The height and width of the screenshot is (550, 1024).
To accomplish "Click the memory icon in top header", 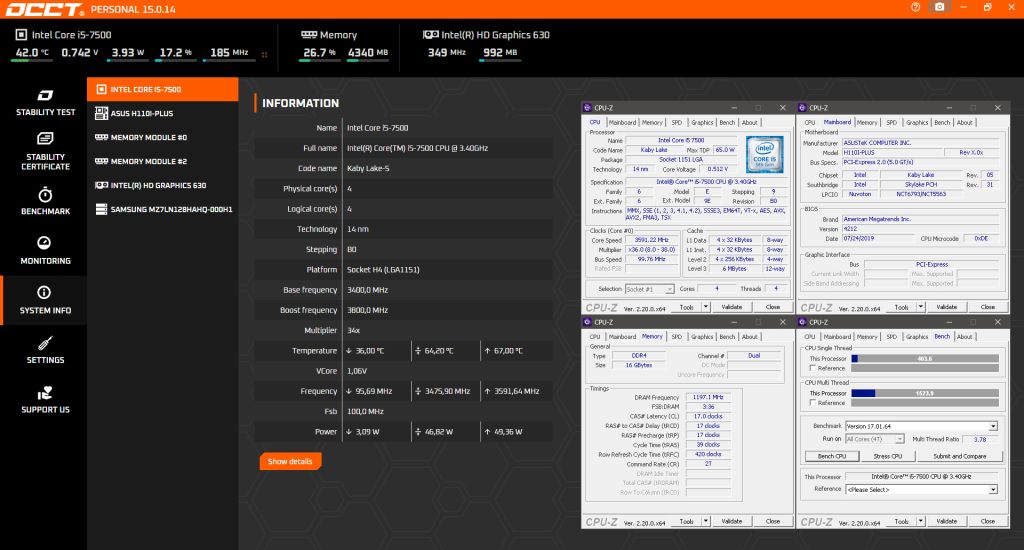I will pos(309,35).
